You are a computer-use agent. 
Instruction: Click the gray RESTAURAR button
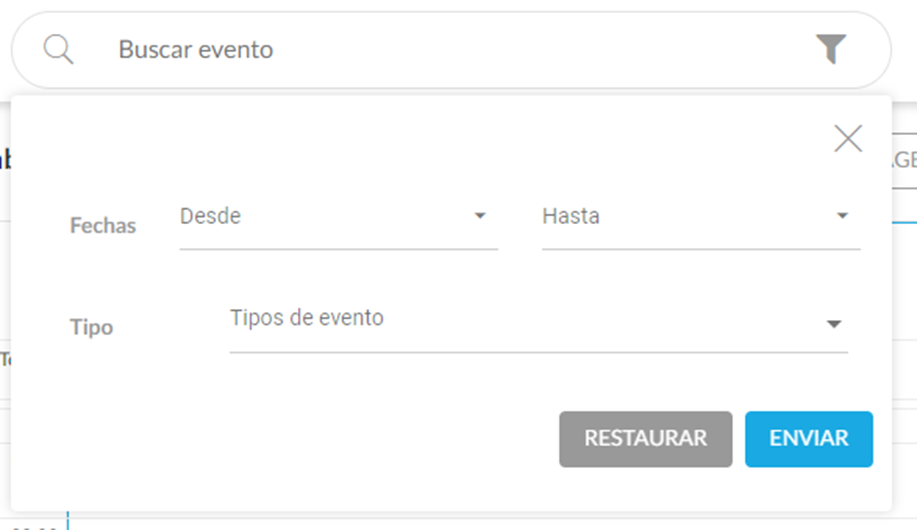coord(646,439)
